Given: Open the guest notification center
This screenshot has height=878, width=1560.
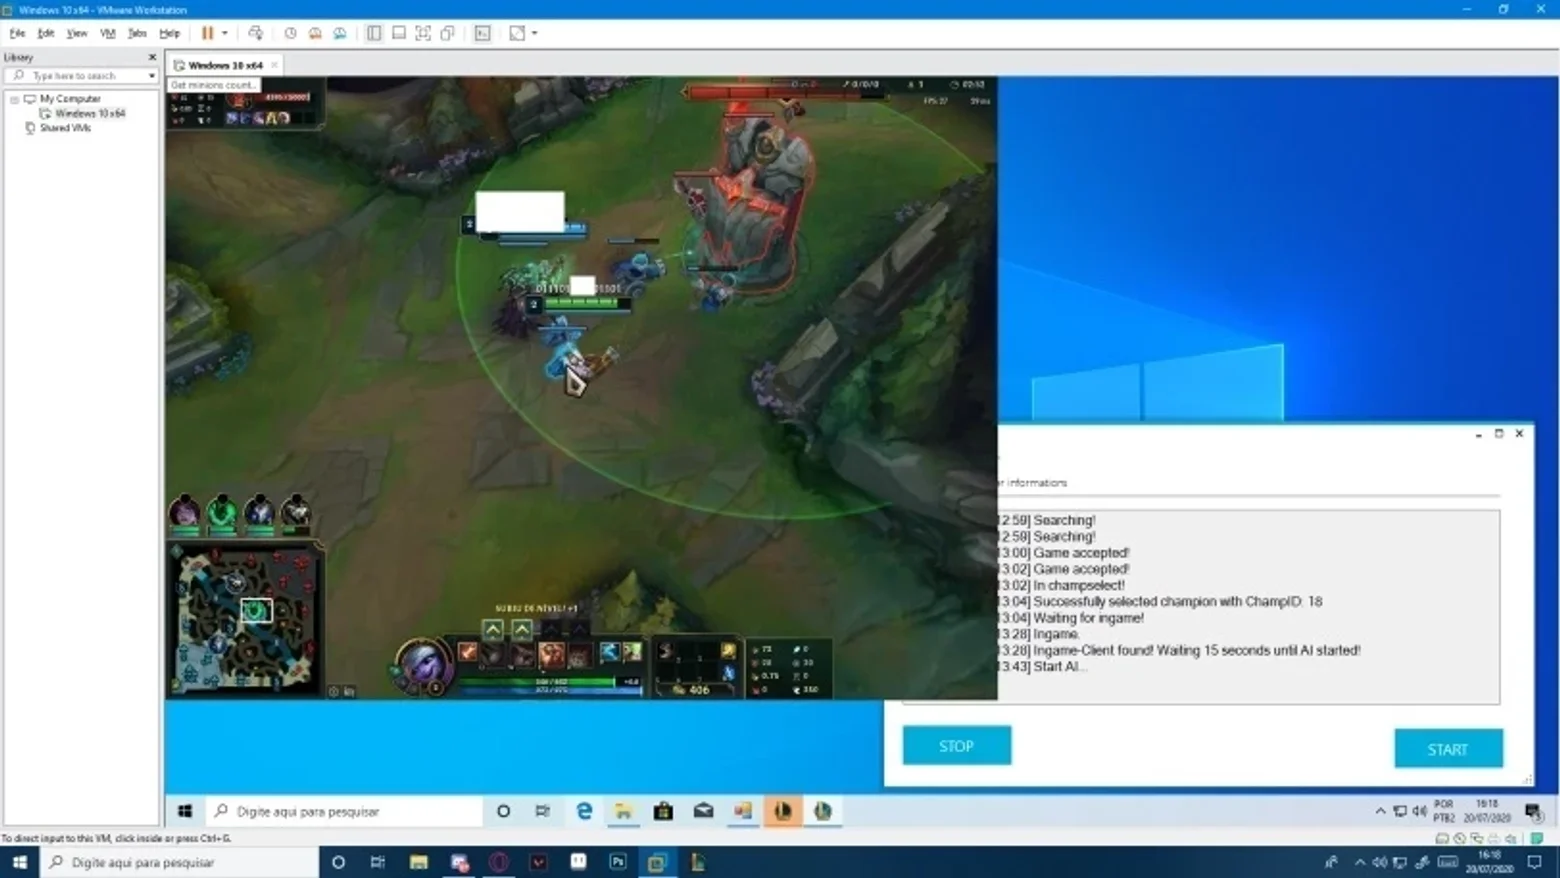Looking at the screenshot, I should [1534, 811].
